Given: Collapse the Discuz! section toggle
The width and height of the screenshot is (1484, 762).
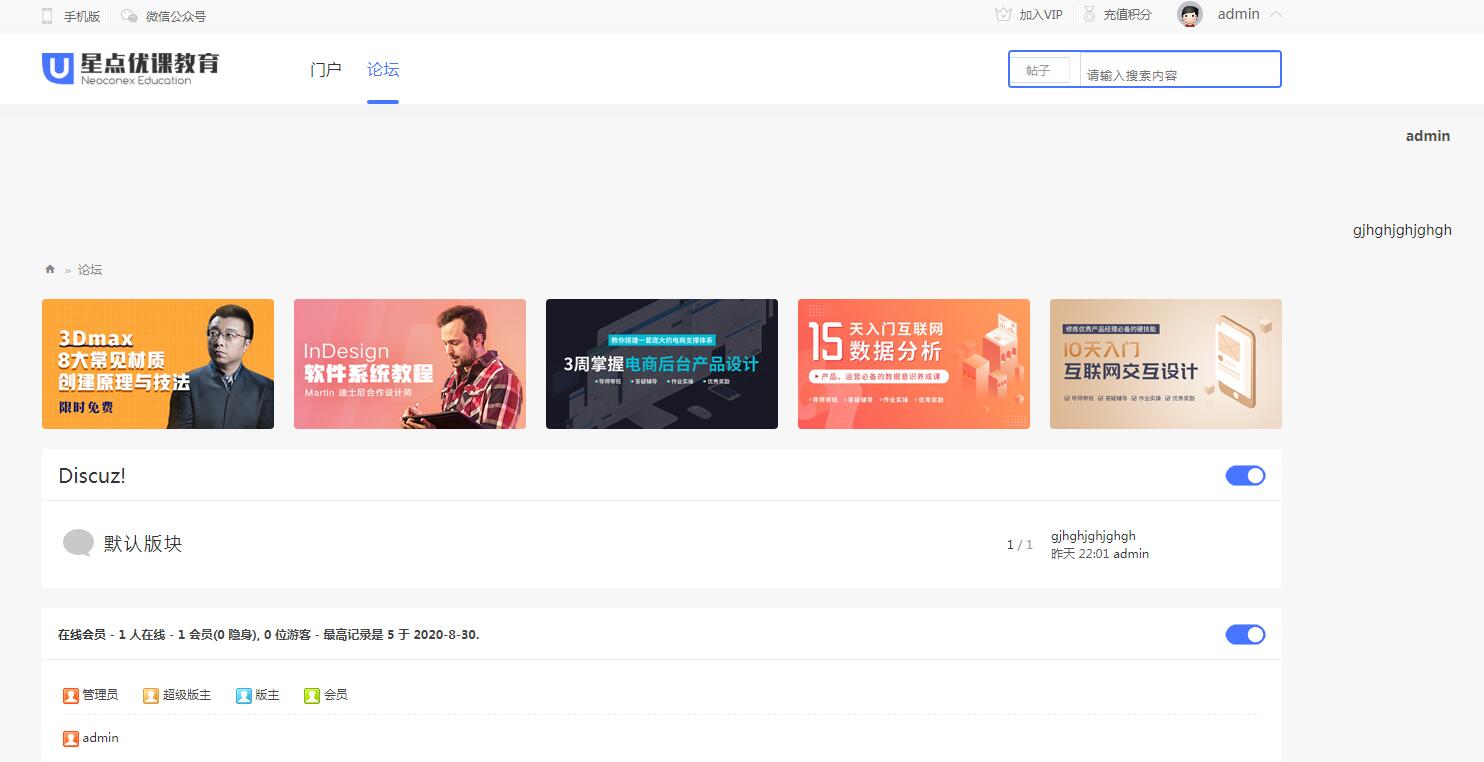Looking at the screenshot, I should (1245, 476).
